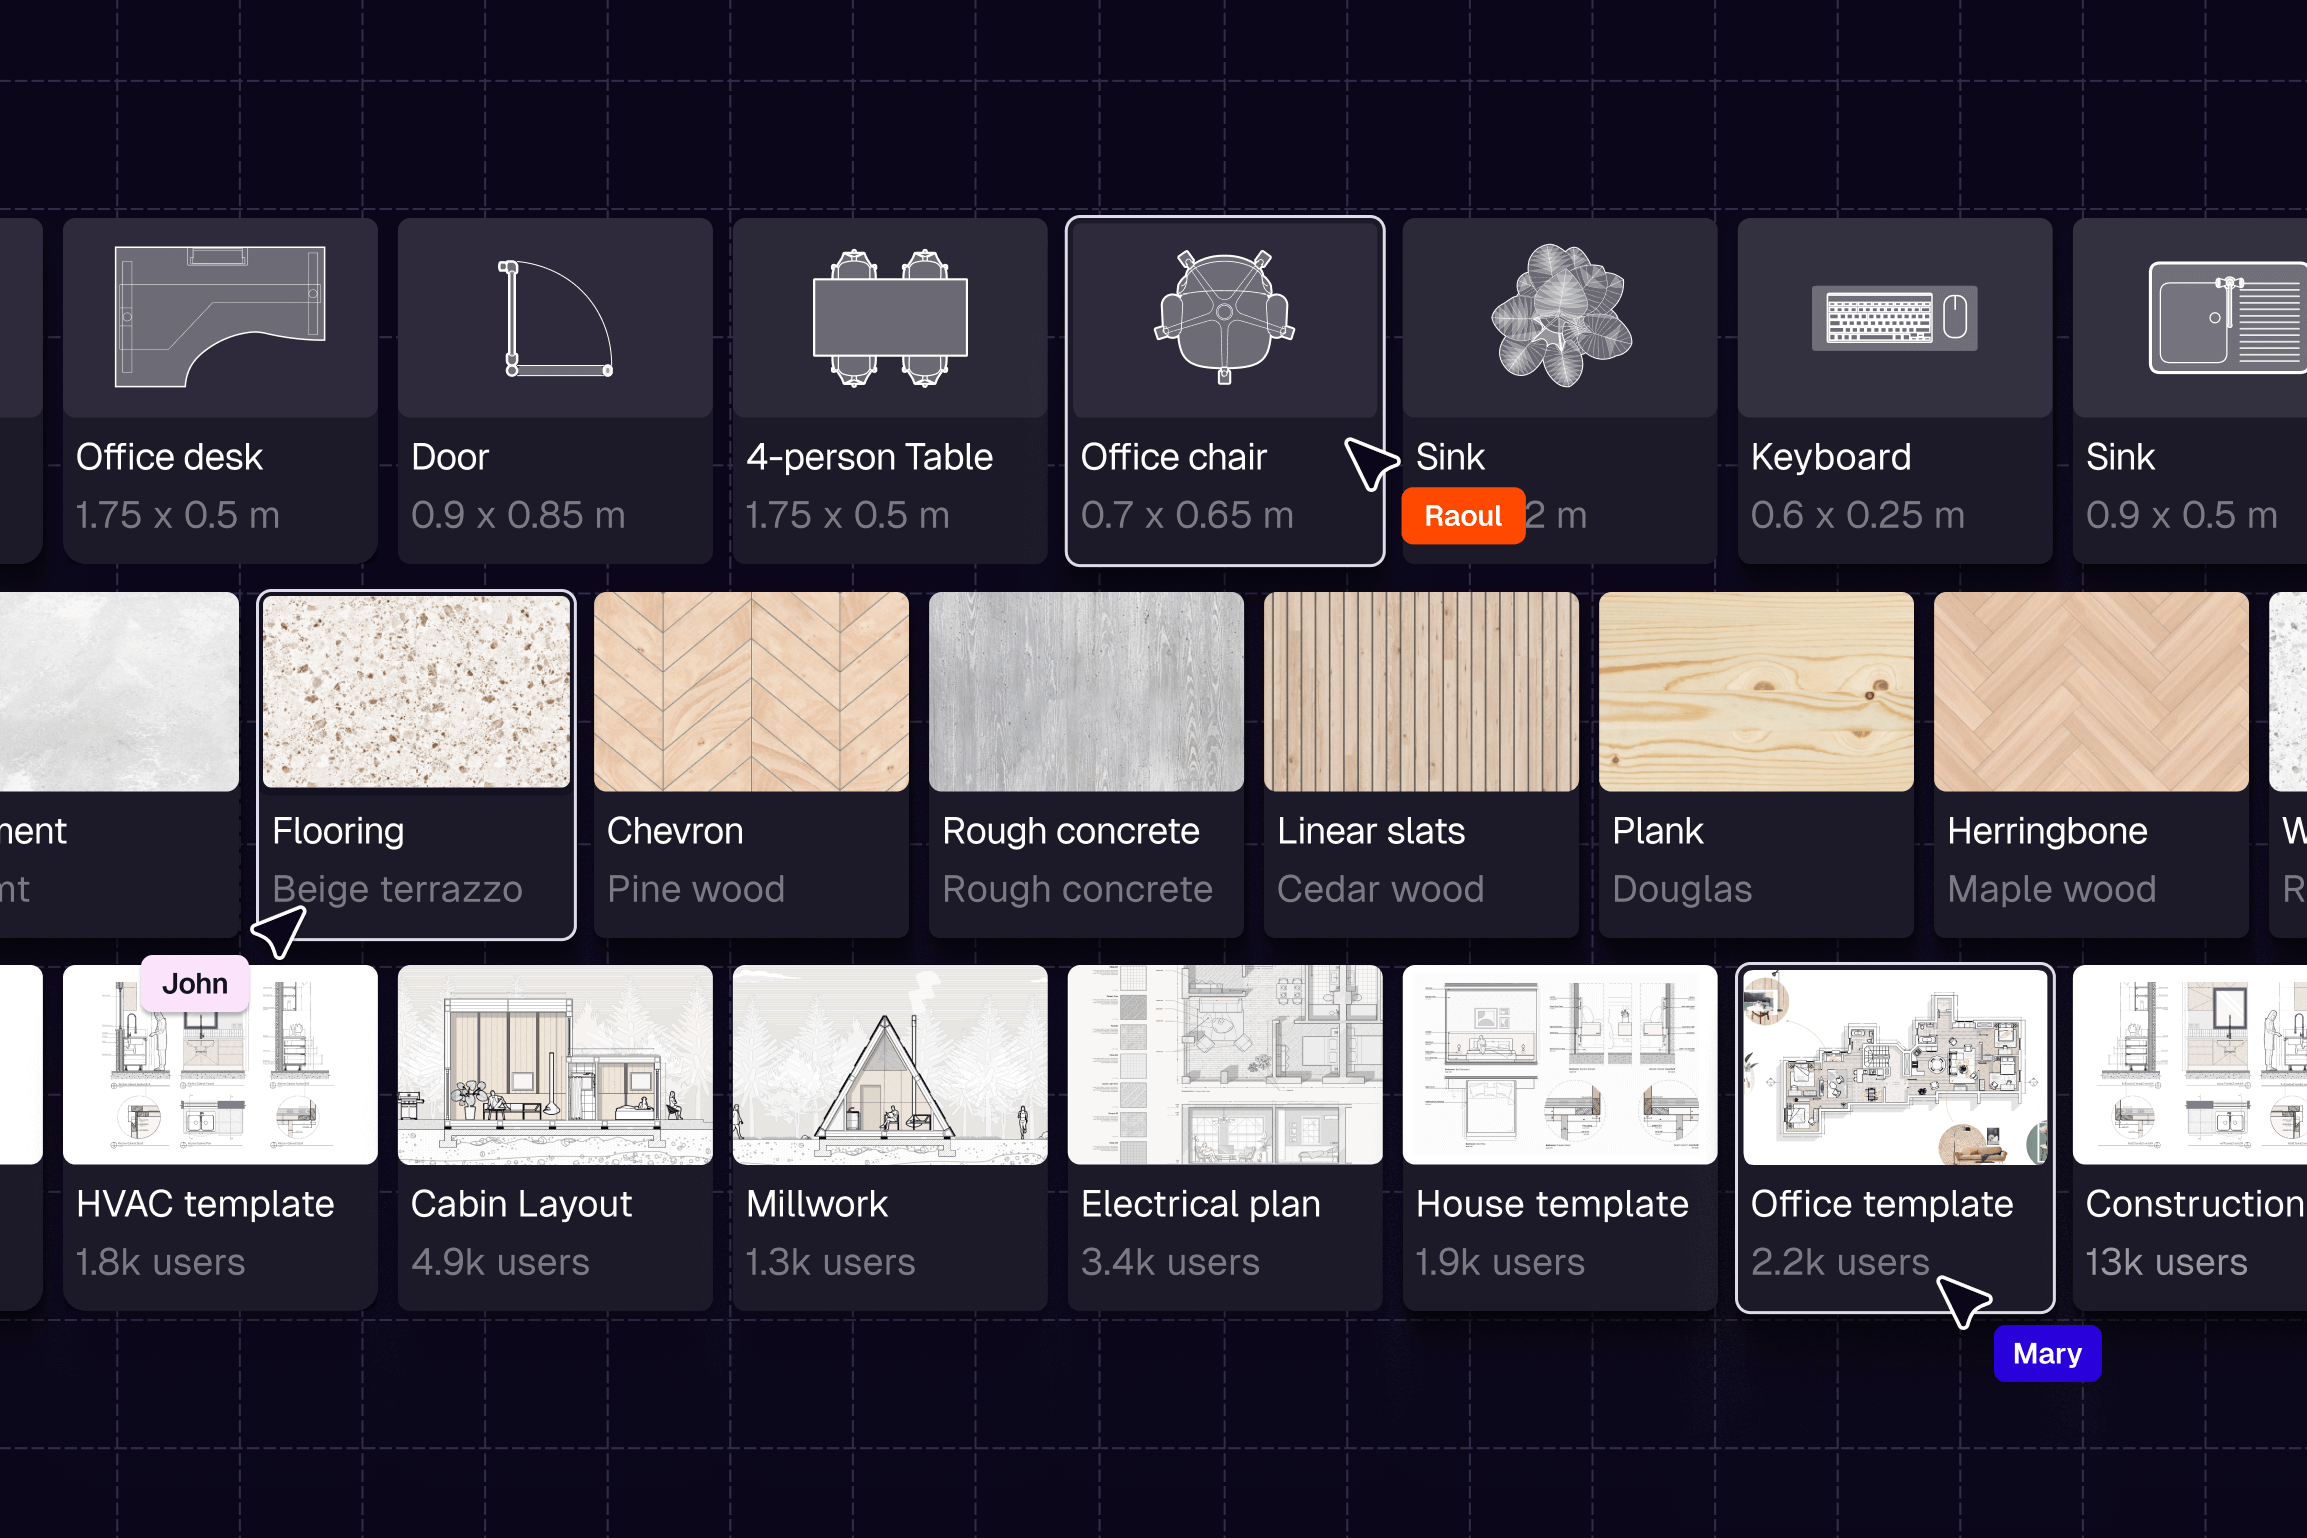Open the Electrical plan template
2307x1538 pixels.
[x=1225, y=1065]
